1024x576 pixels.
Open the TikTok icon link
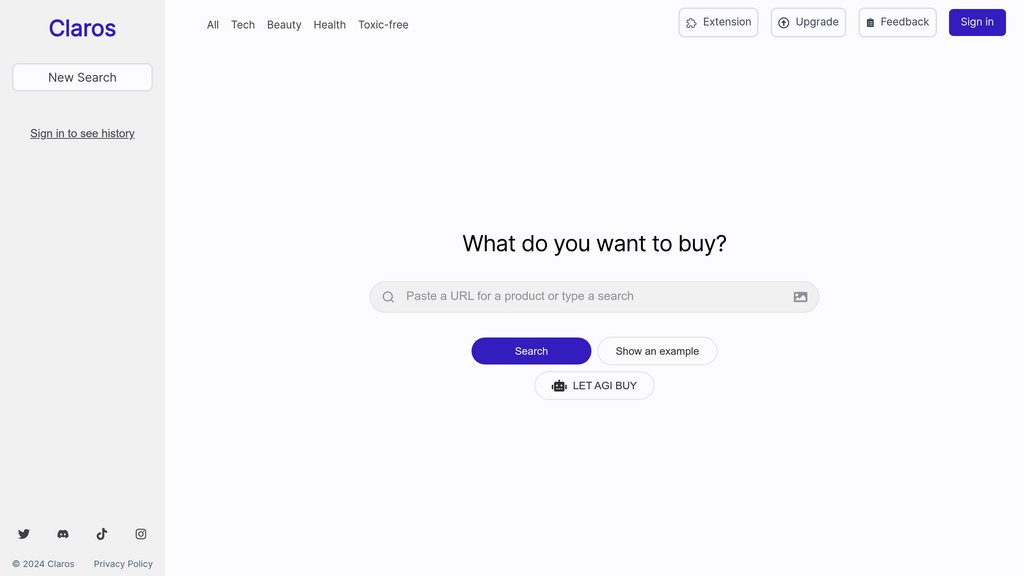pyautogui.click(x=102, y=534)
